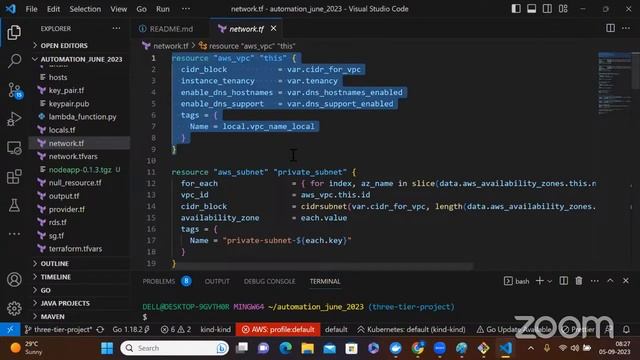Open editor more actions menu
Viewport: 640px width, 360px height.
626,28
